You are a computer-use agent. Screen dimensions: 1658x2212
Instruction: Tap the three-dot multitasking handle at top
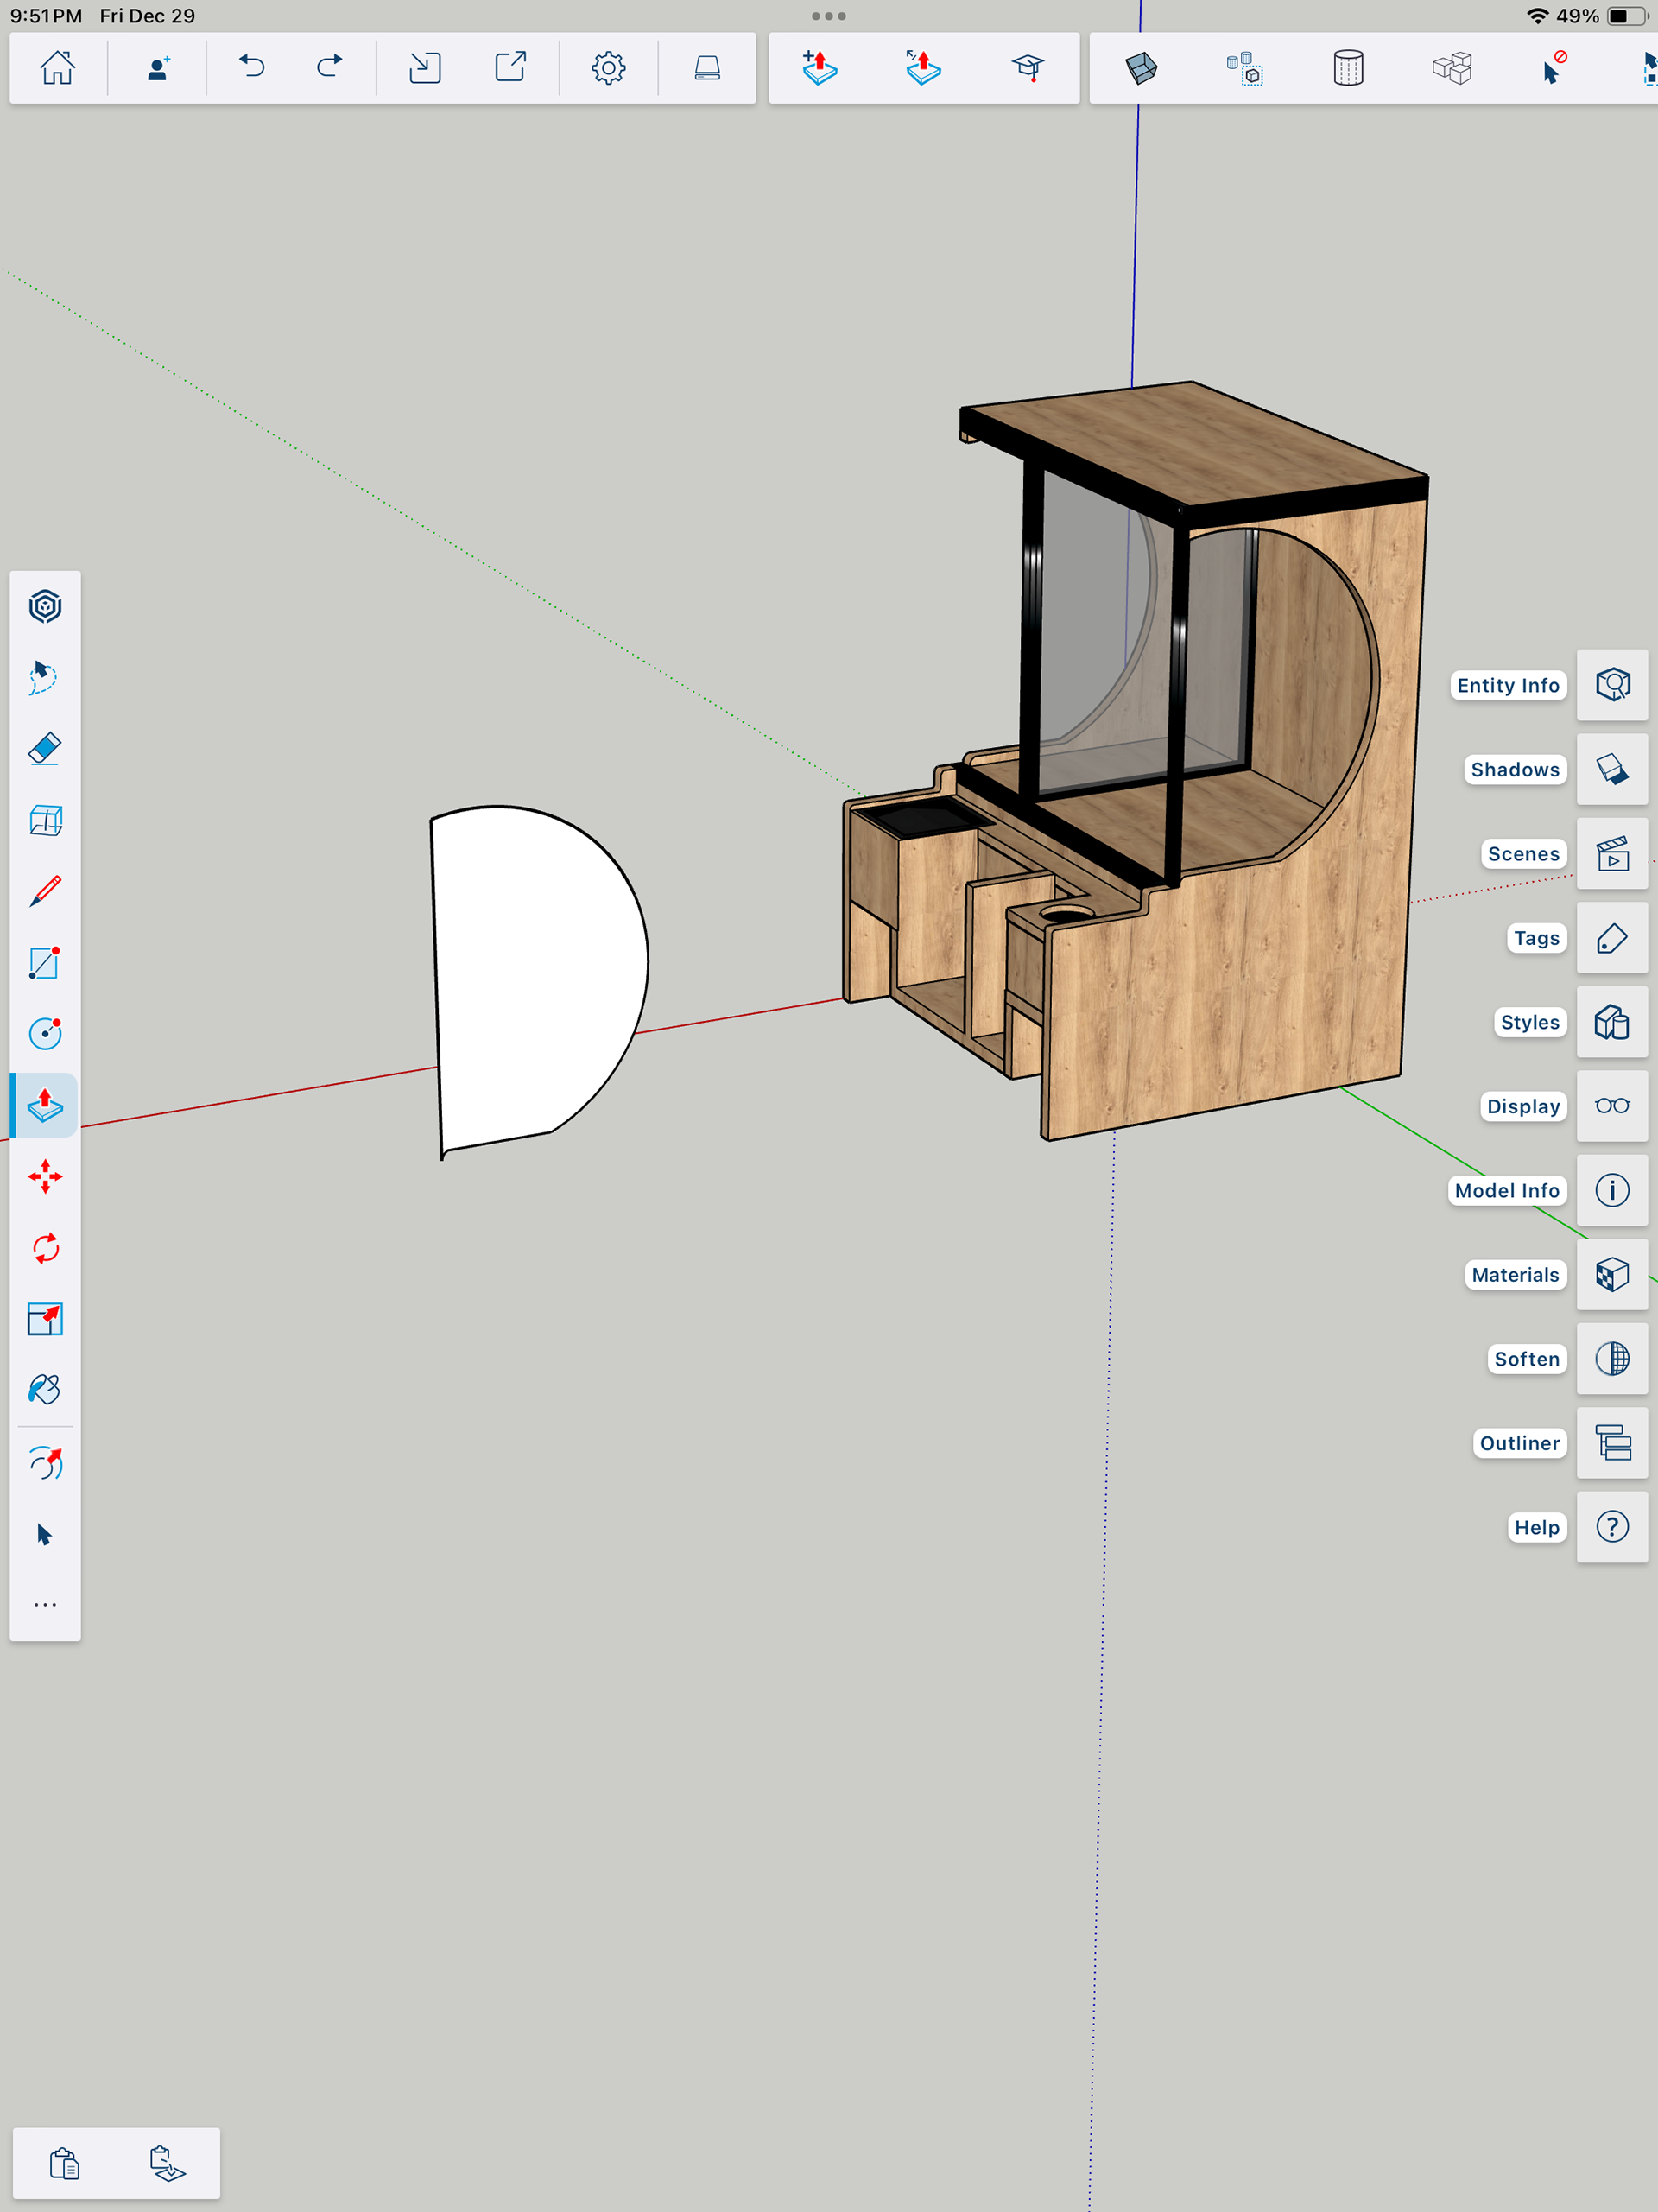(828, 16)
